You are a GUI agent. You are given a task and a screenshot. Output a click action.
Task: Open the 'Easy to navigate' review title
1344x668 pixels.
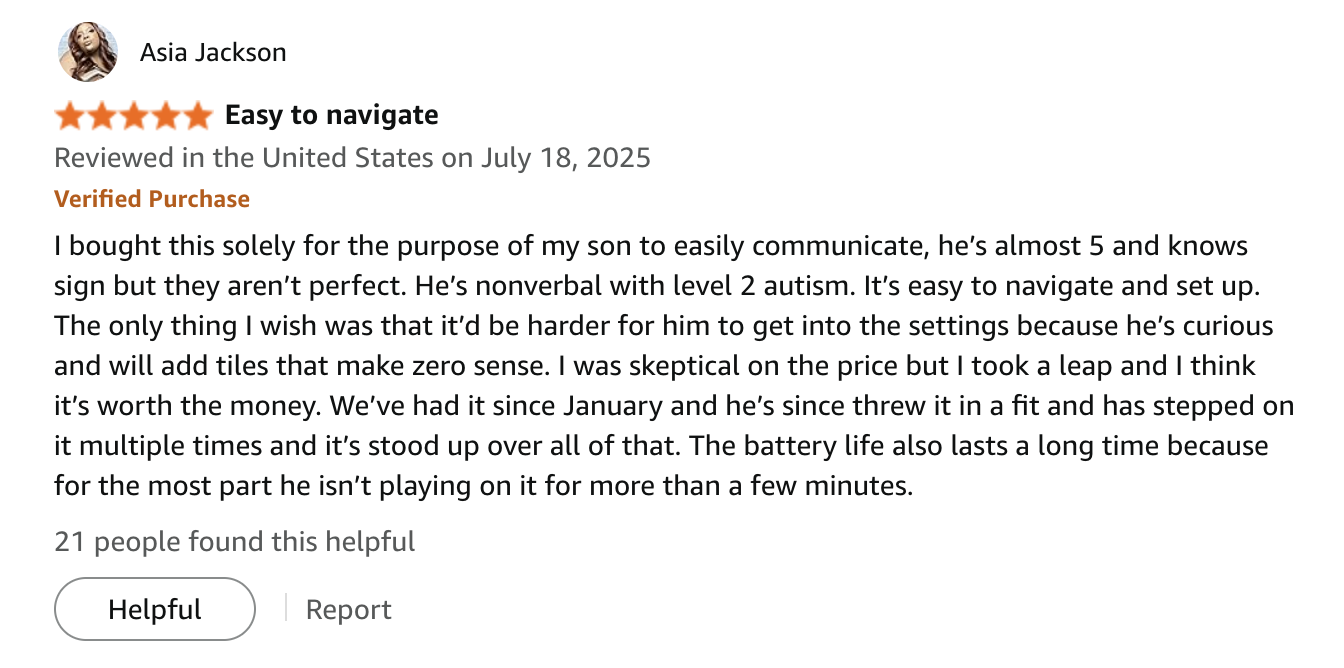click(332, 115)
